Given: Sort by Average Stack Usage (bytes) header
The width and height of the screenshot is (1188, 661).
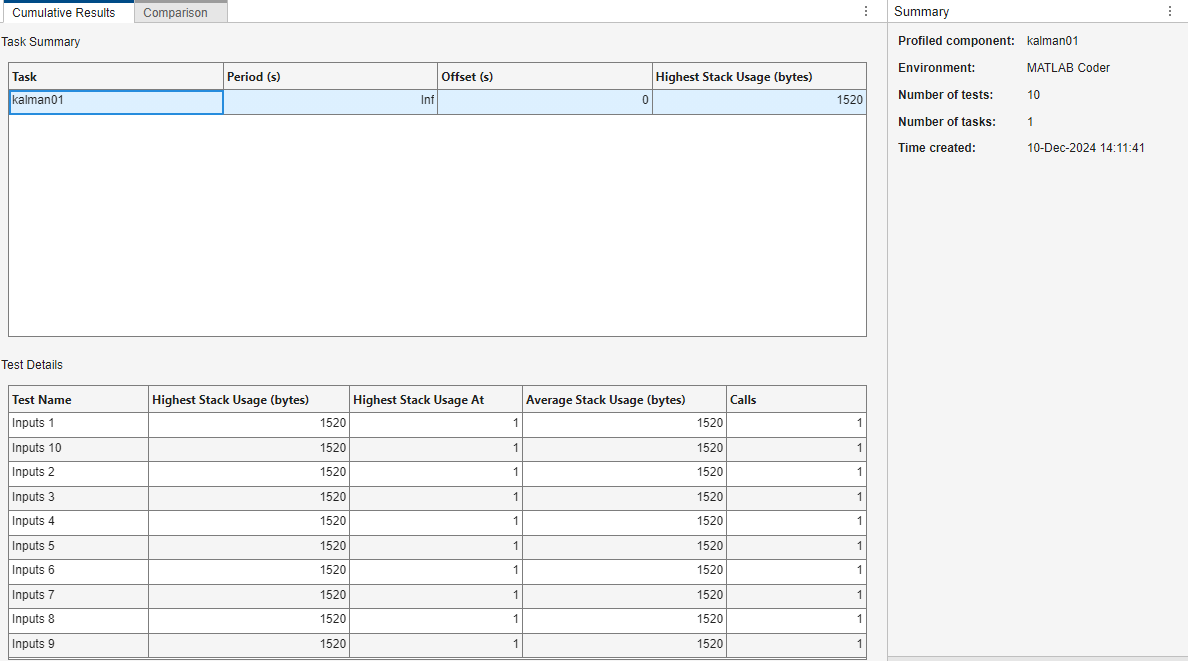Looking at the screenshot, I should [x=624, y=400].
